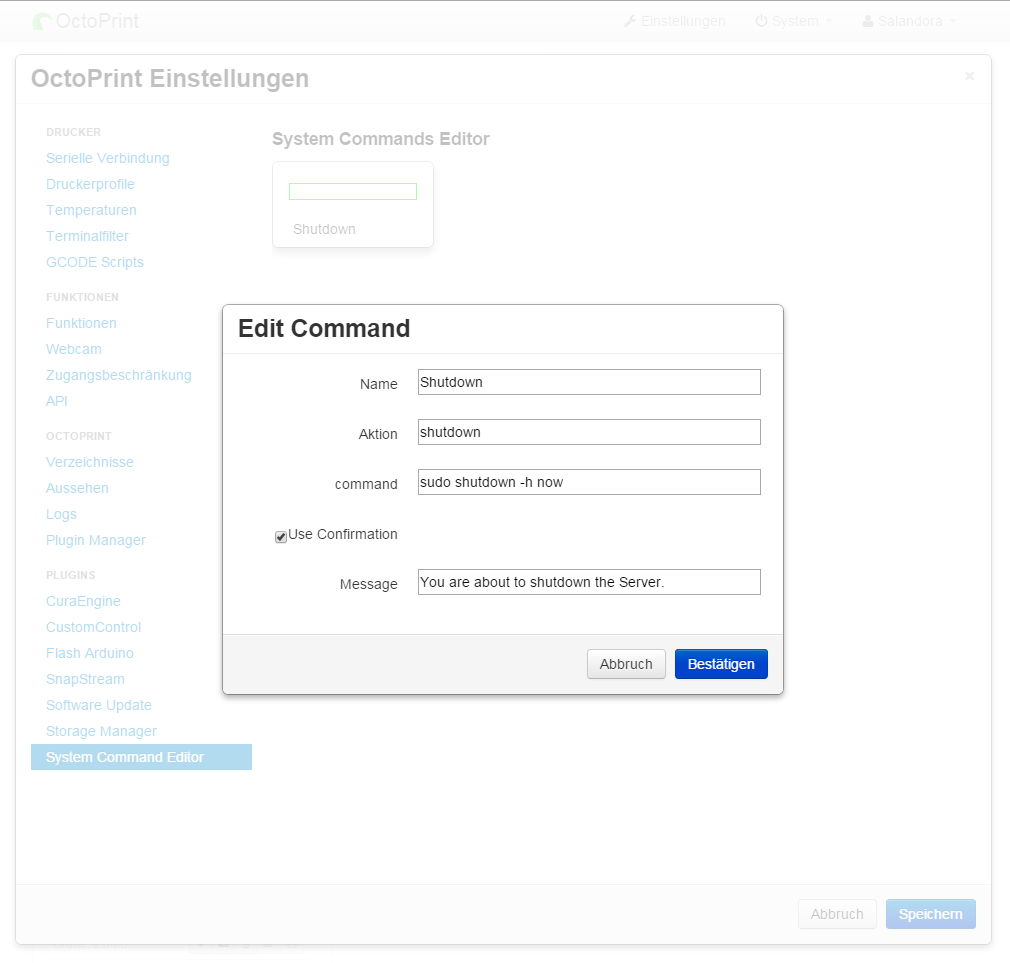
Task: Open GCODE Scripts settings
Action: (95, 262)
